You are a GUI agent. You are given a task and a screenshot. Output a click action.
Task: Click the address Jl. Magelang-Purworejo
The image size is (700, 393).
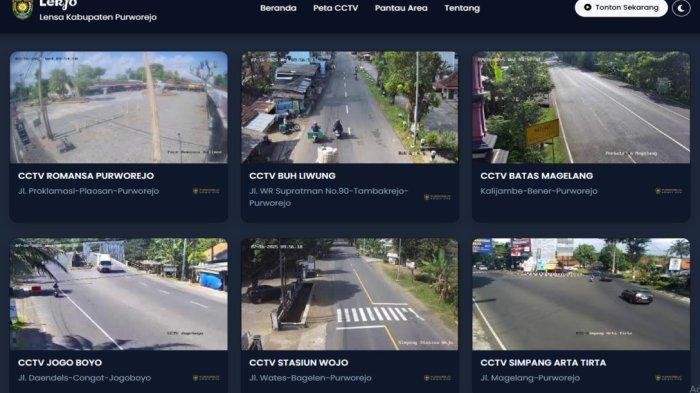530,378
